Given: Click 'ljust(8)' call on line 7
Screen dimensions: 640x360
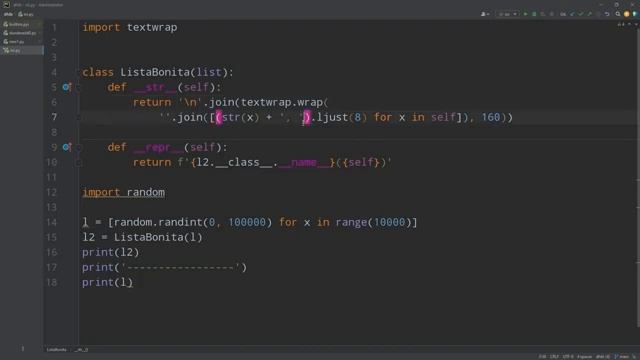Looking at the screenshot, I should point(342,117).
